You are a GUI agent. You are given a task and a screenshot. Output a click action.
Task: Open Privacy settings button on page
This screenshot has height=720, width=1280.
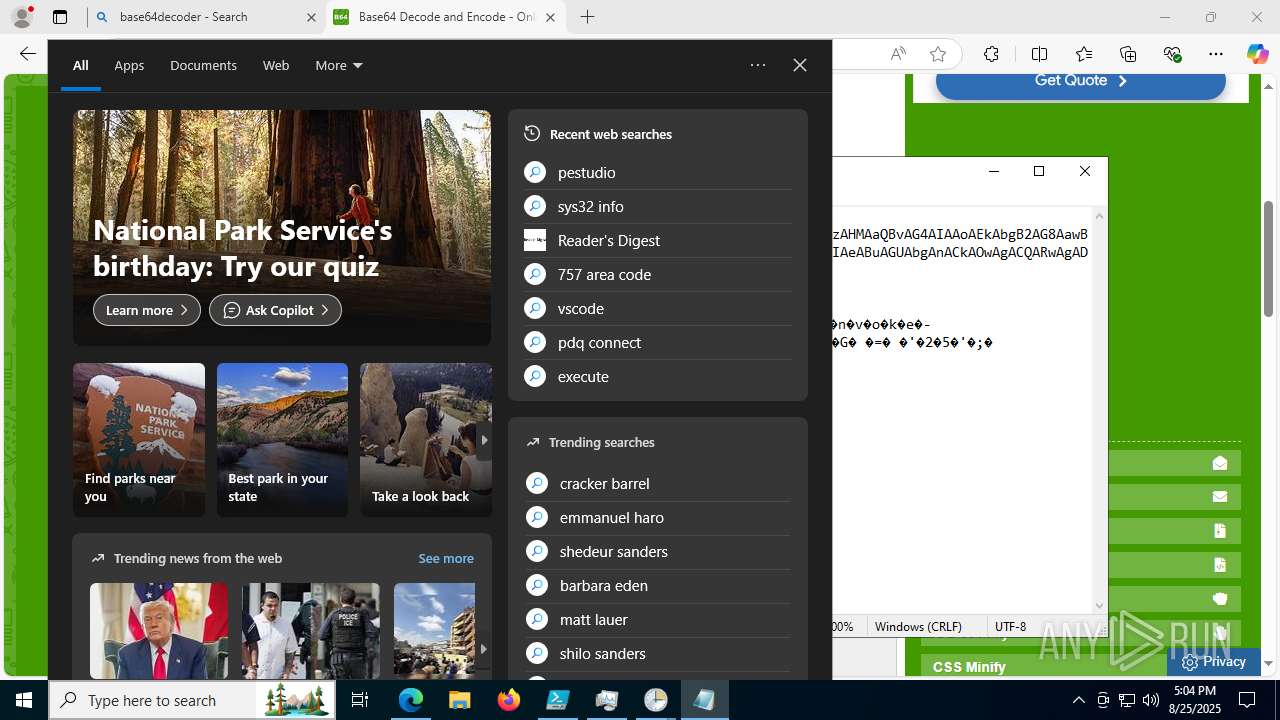point(1213,662)
